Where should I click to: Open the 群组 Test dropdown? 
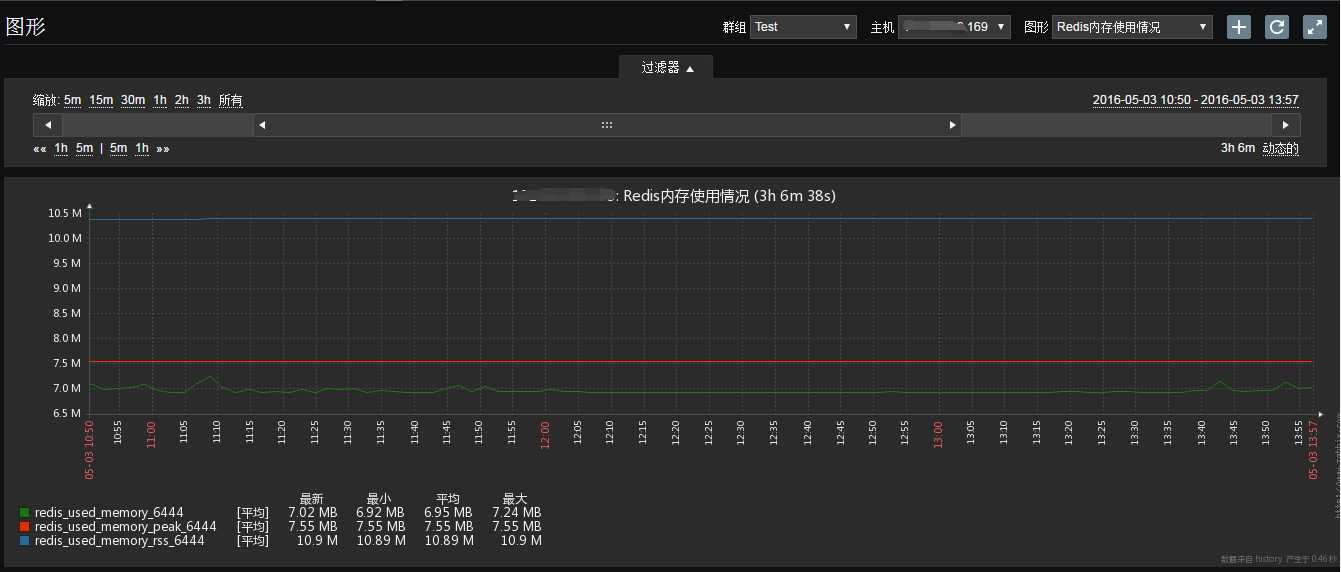(803, 27)
